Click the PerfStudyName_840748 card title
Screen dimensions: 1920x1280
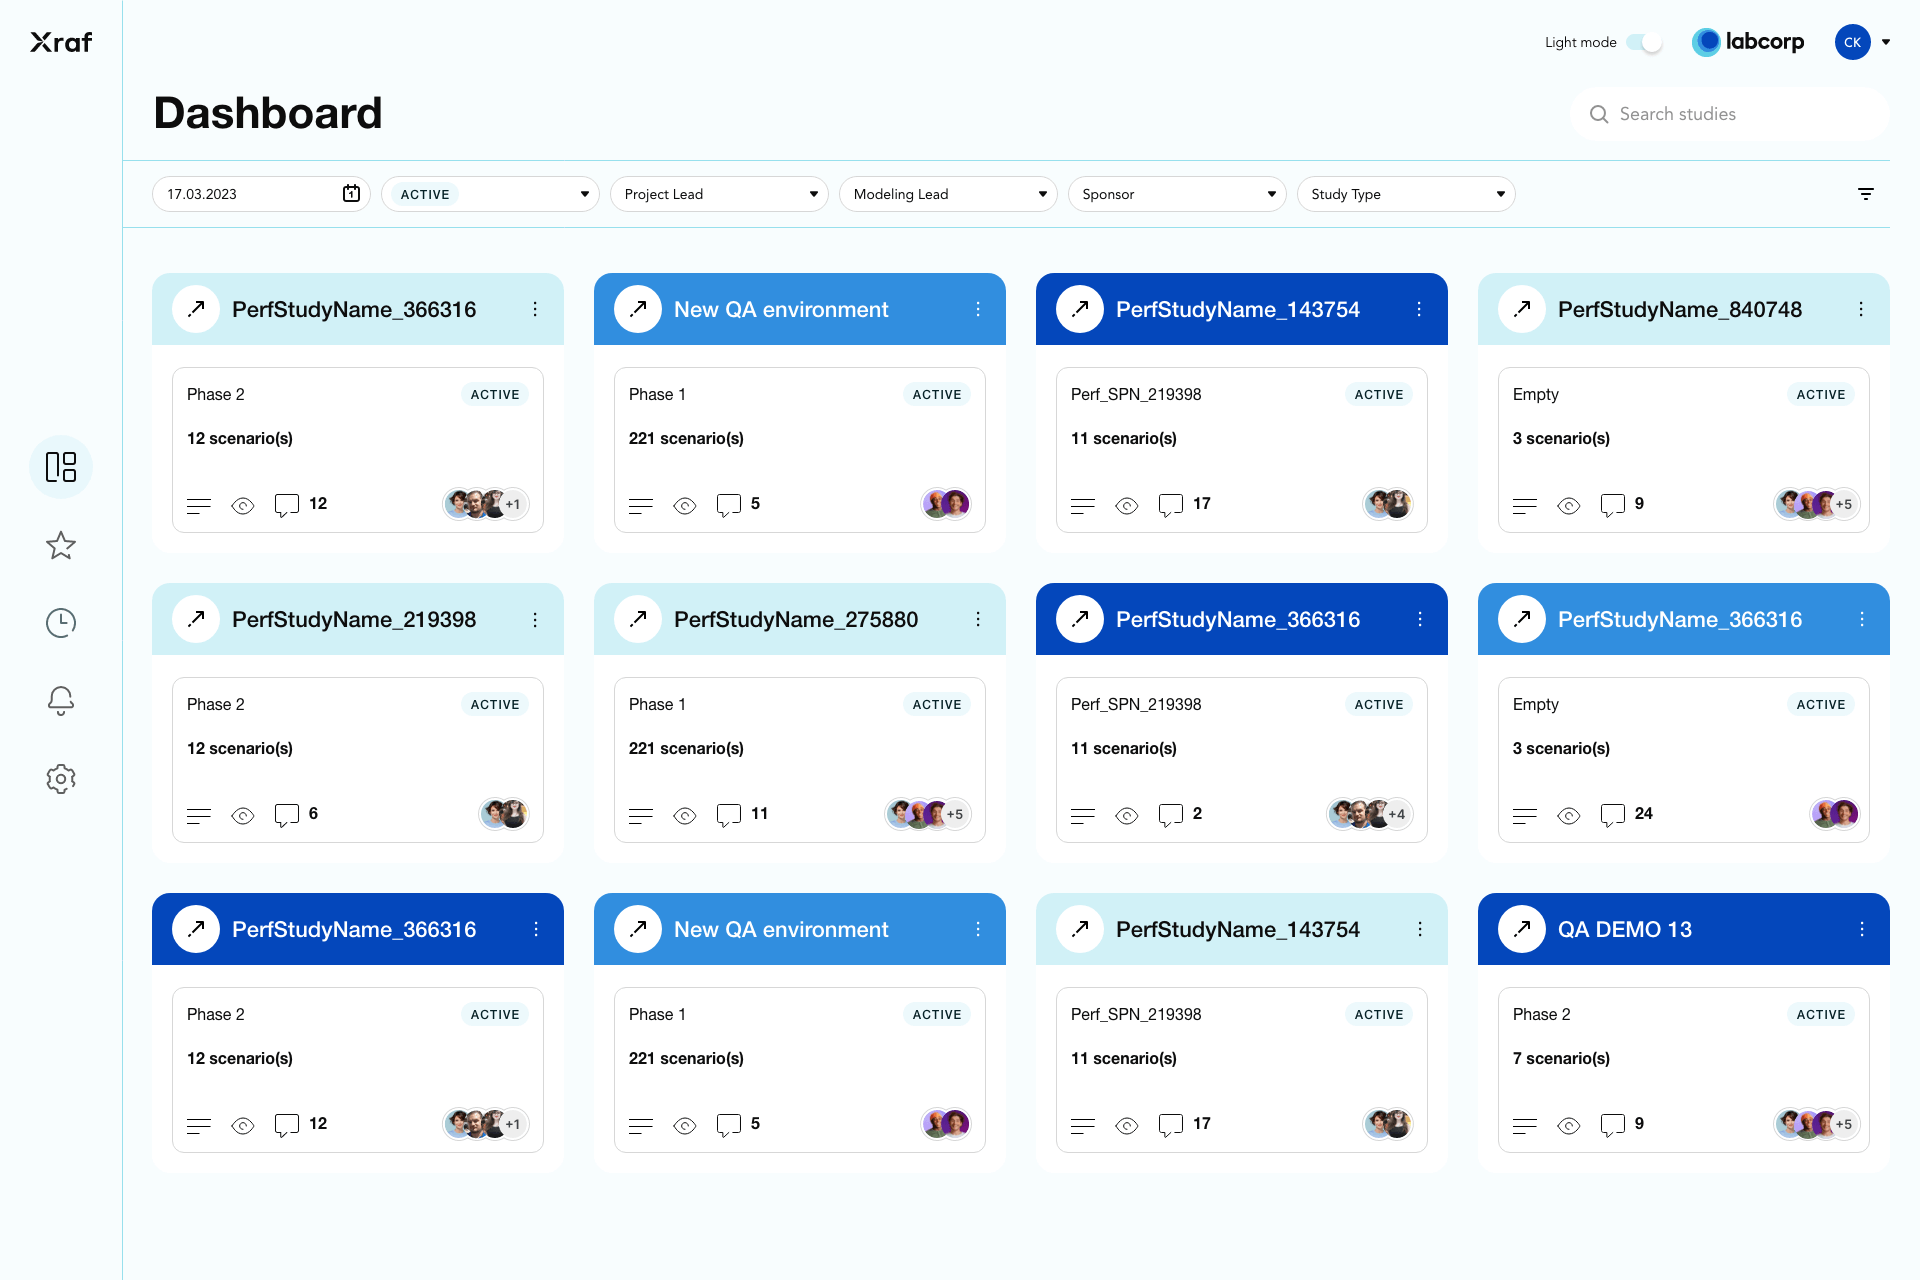(1679, 309)
